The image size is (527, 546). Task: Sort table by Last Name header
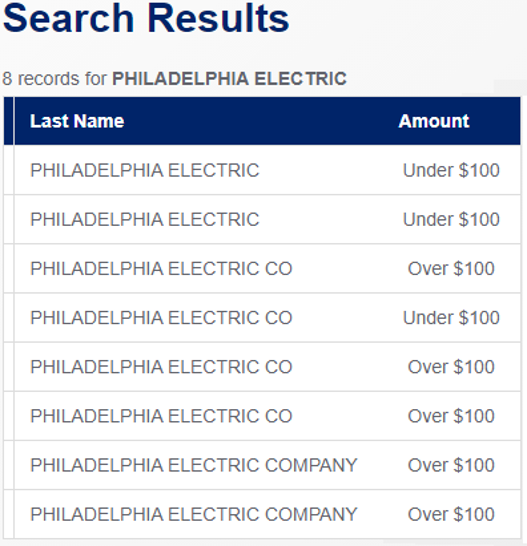click(77, 121)
